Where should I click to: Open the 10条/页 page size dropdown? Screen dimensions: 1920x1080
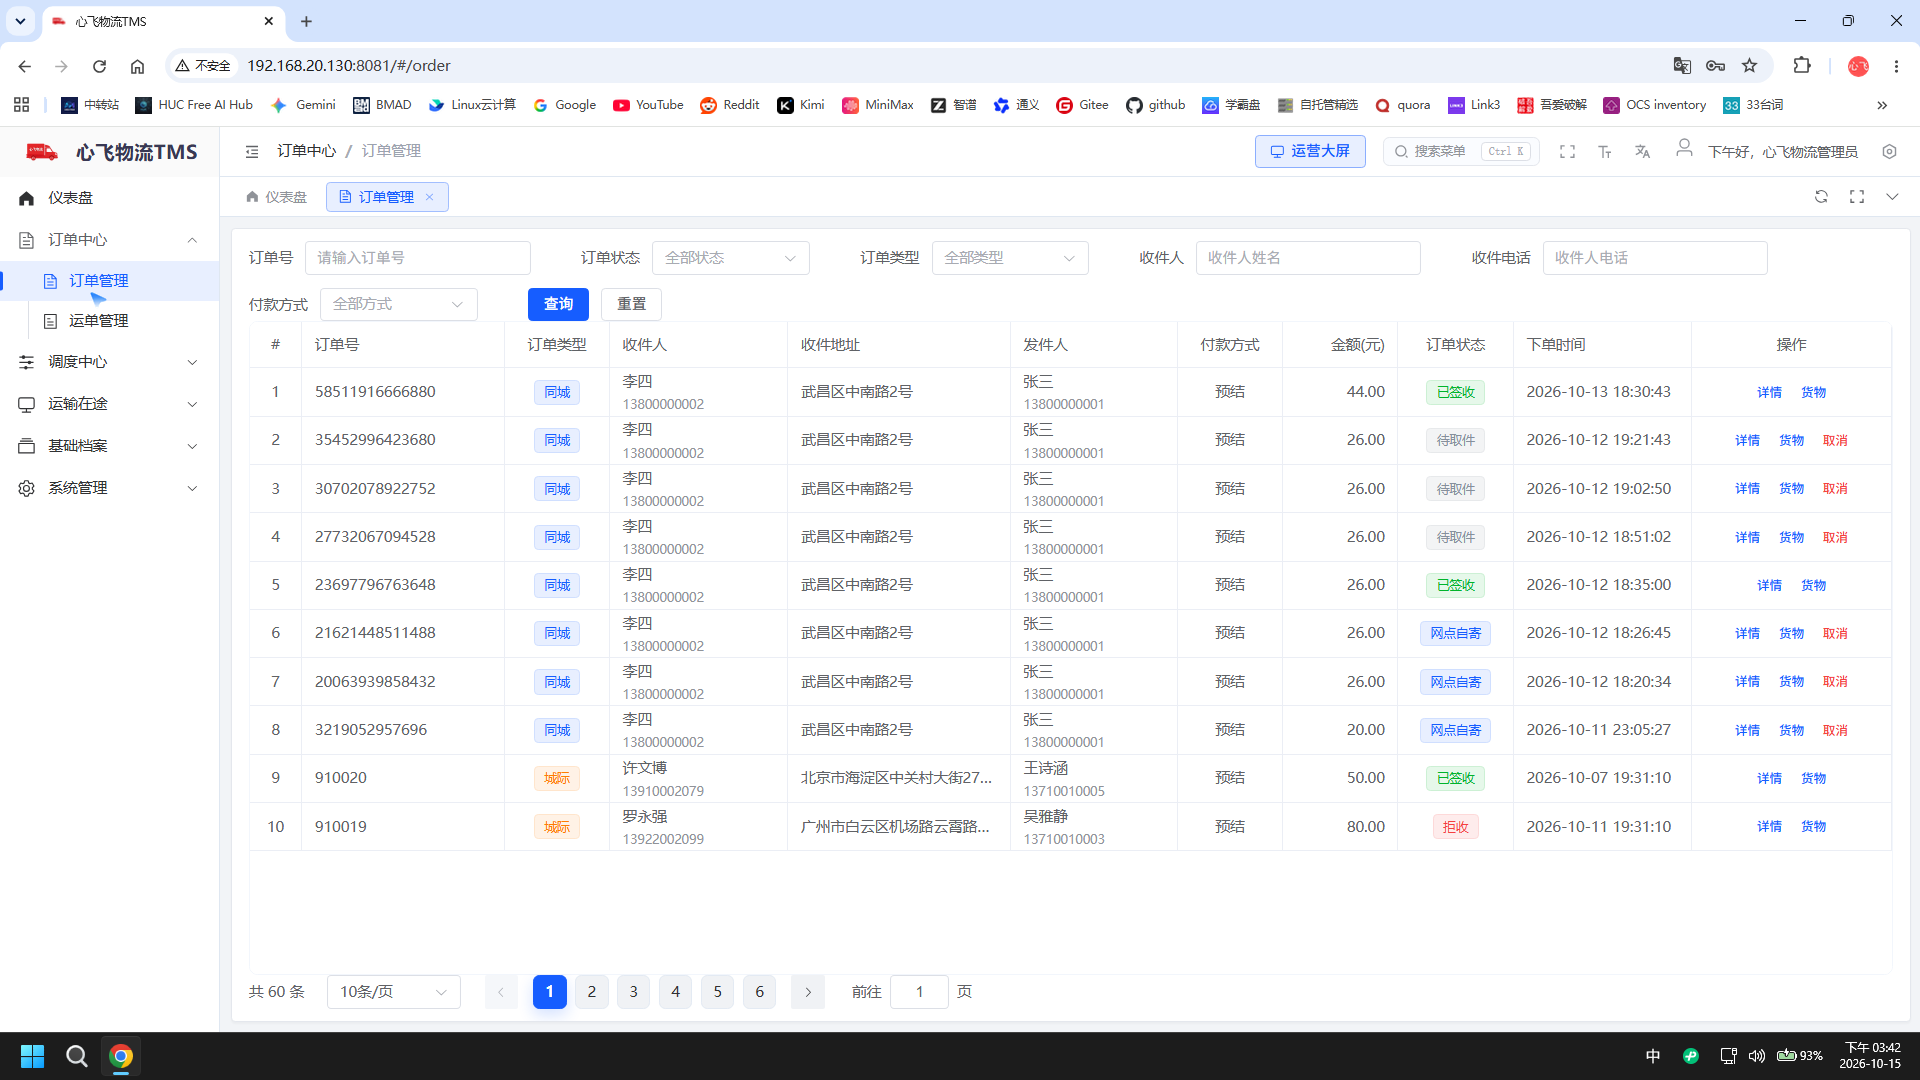(x=394, y=992)
